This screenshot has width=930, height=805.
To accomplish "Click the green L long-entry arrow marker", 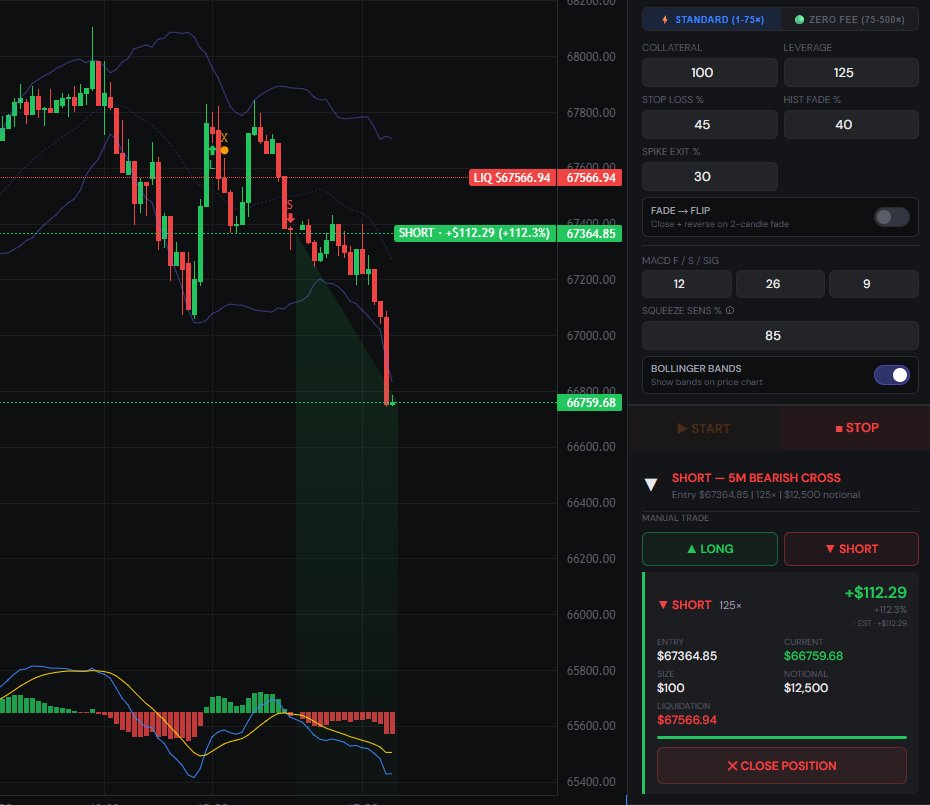I will pyautogui.click(x=212, y=157).
